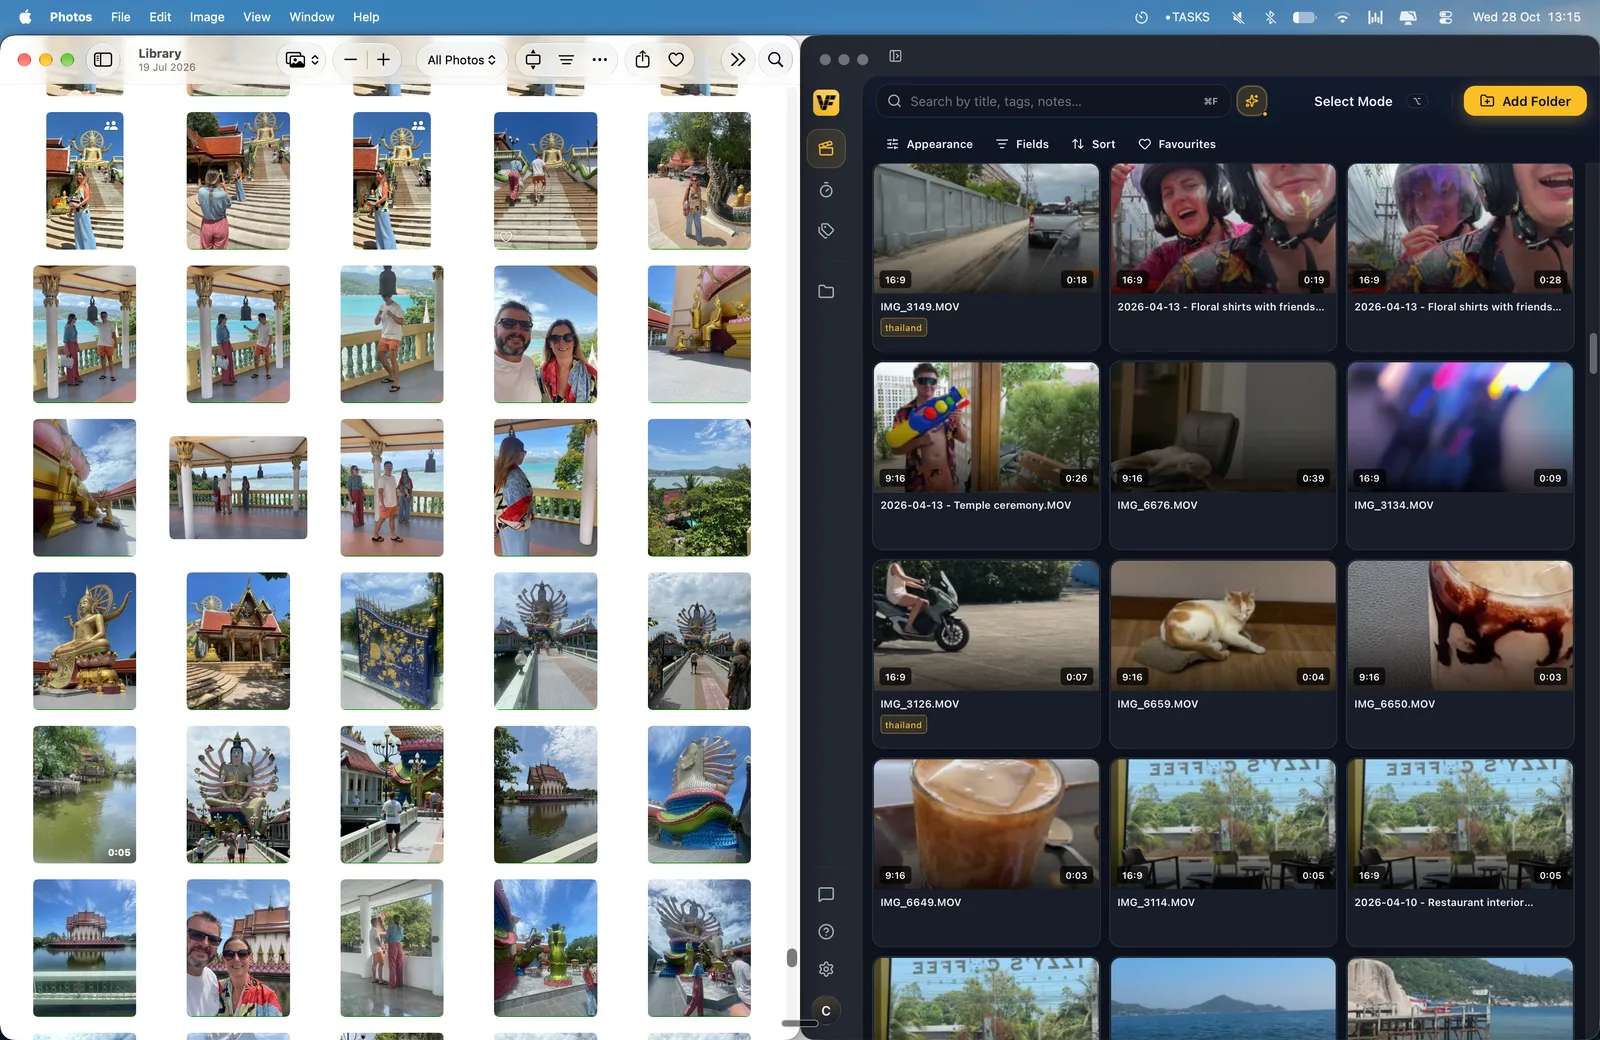Open the IMG_6659.MOV cat video
The image size is (1600, 1040).
[1223, 625]
